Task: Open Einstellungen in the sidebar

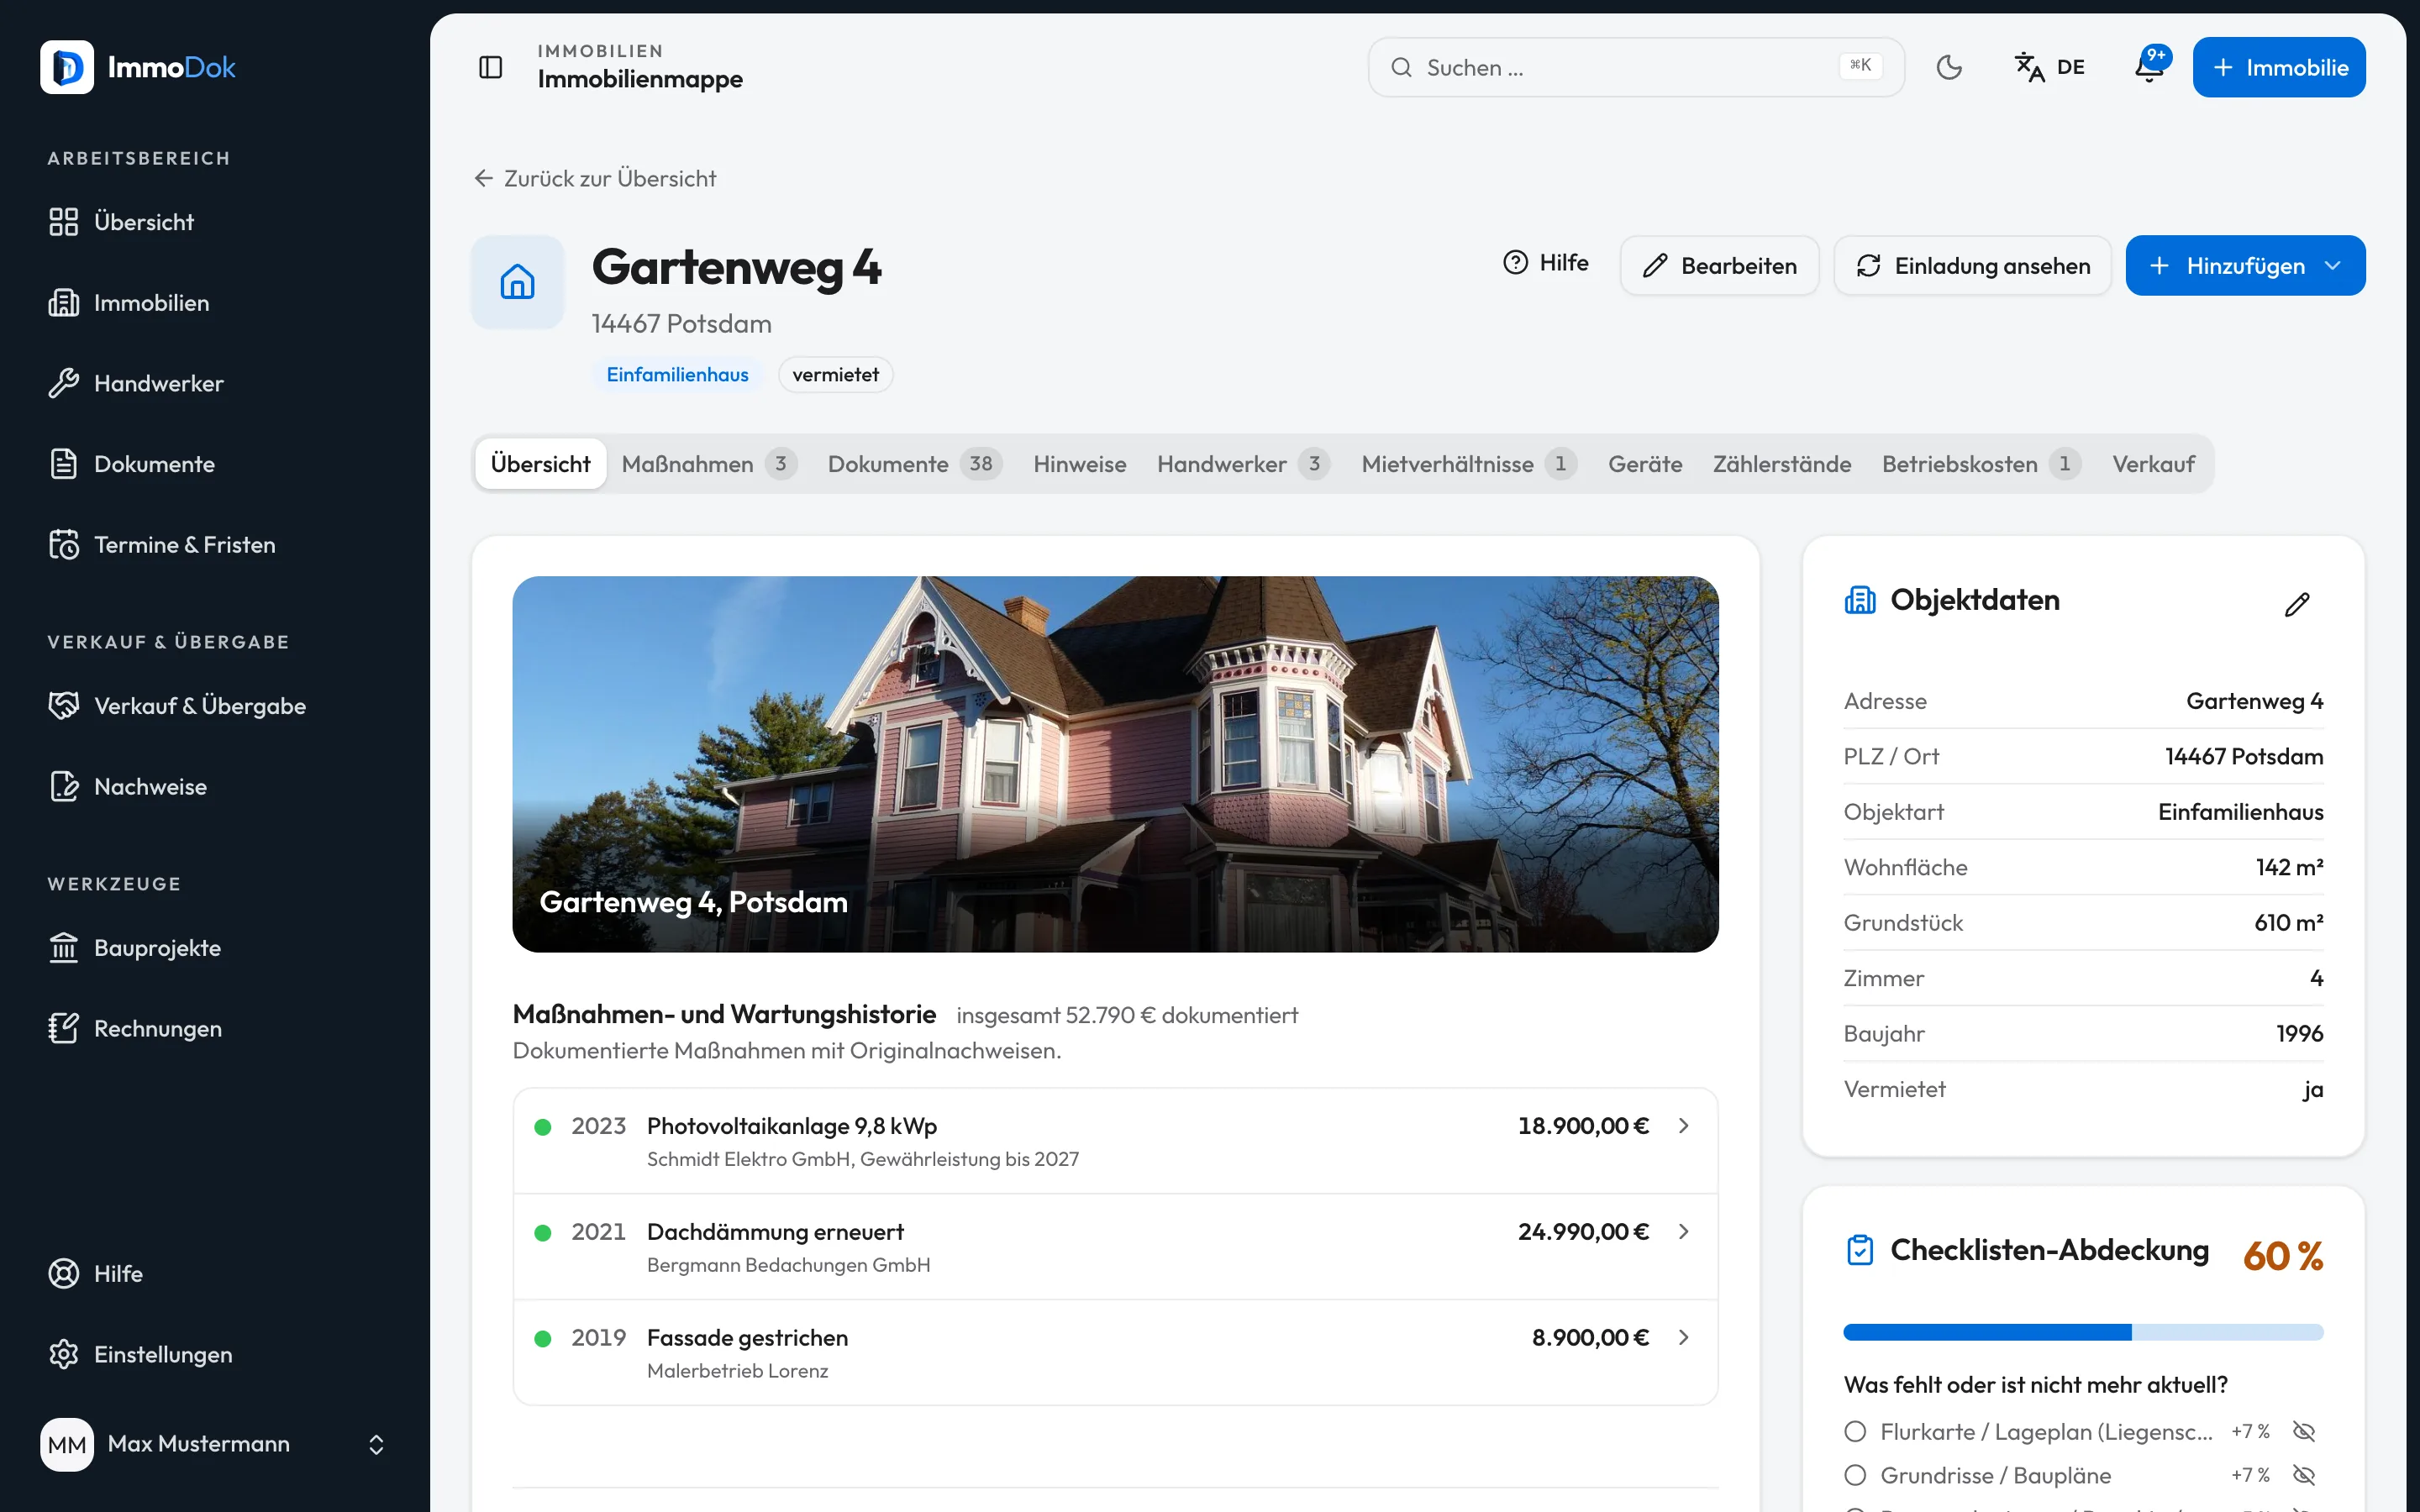Action: pyautogui.click(x=215, y=1355)
